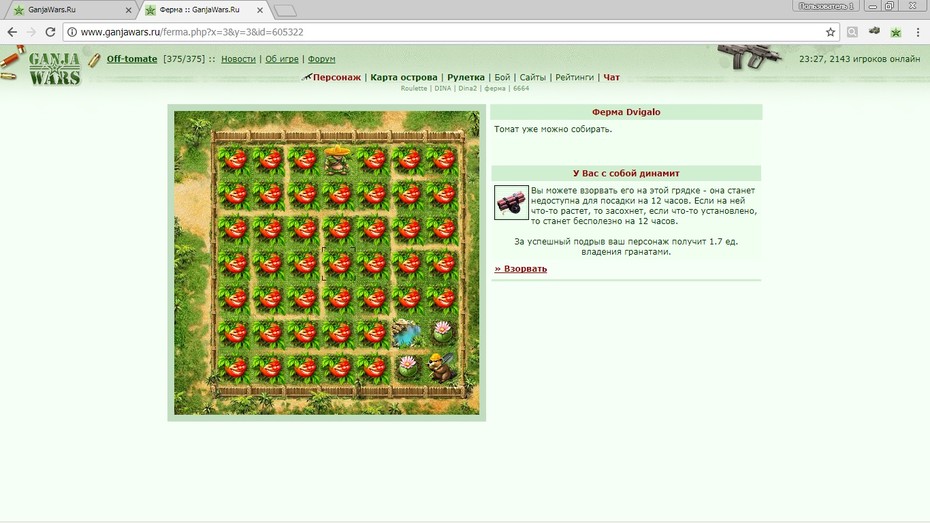Close the Ферма :: GanjaWars.Ru tab

pyautogui.click(x=260, y=10)
